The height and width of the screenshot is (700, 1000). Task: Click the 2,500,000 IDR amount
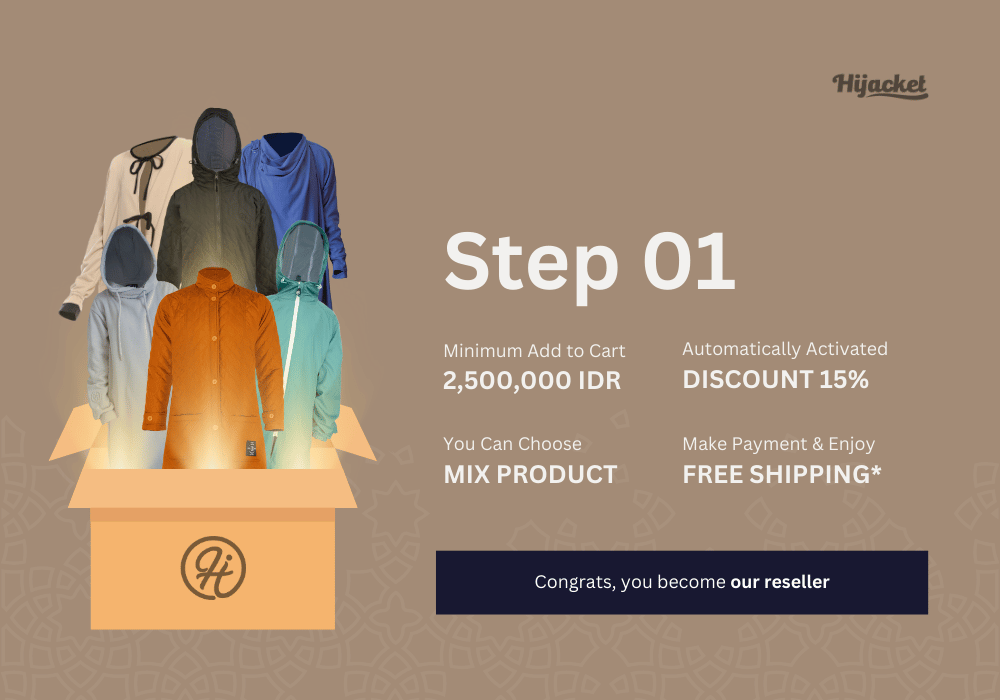coord(532,381)
